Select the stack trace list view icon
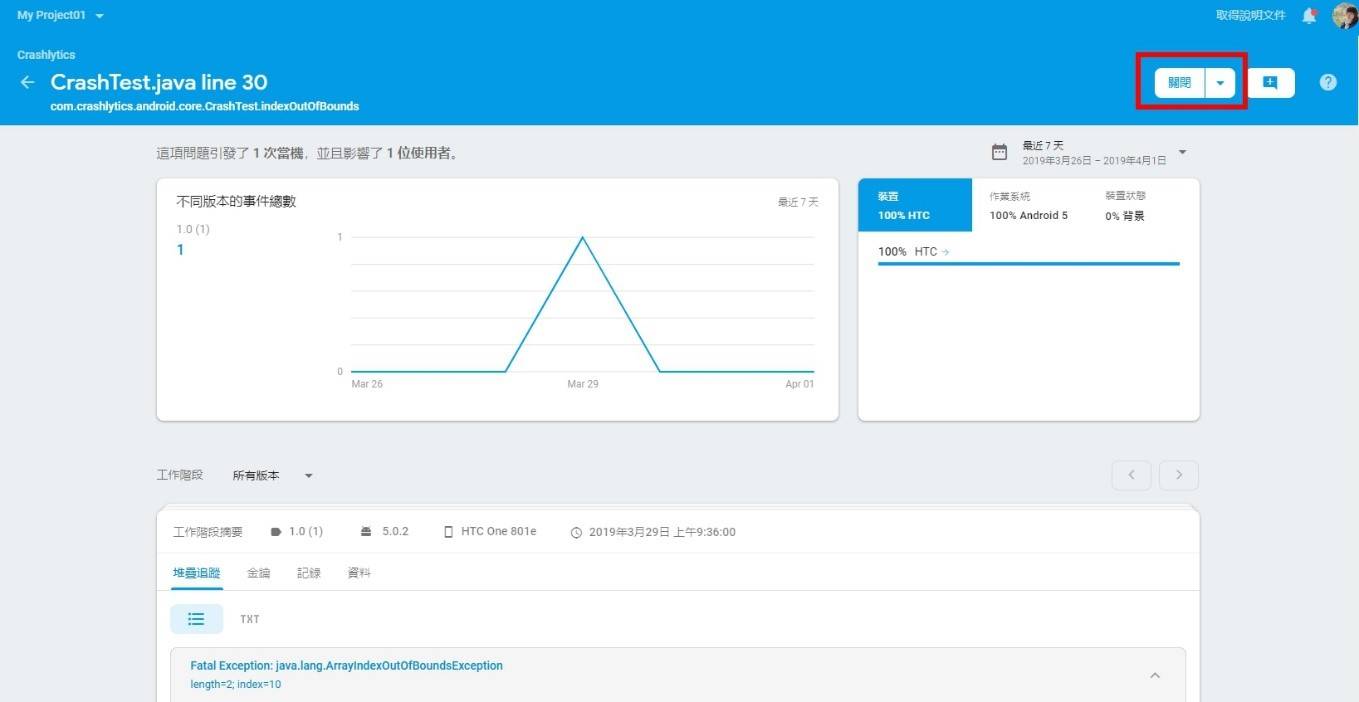1359x702 pixels. (196, 619)
